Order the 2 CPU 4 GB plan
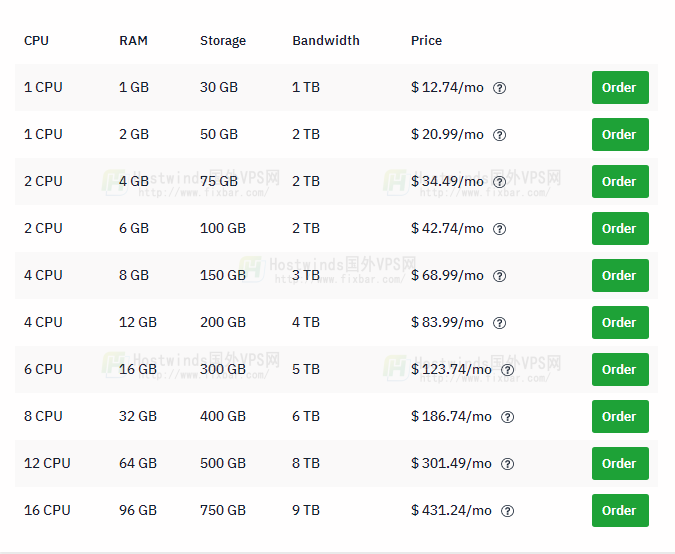The height and width of the screenshot is (554, 675). (x=620, y=181)
